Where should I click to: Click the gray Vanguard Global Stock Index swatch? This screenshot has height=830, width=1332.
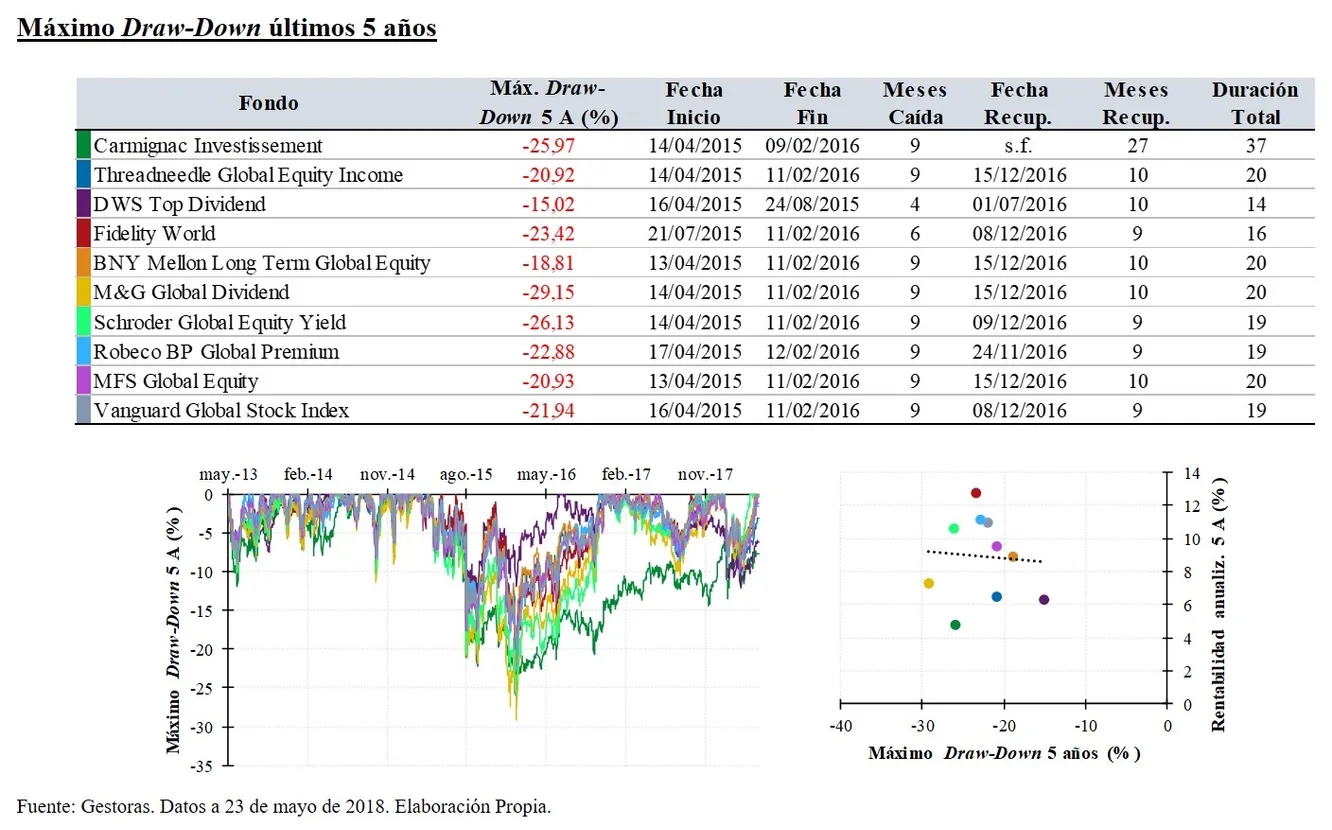click(x=83, y=410)
